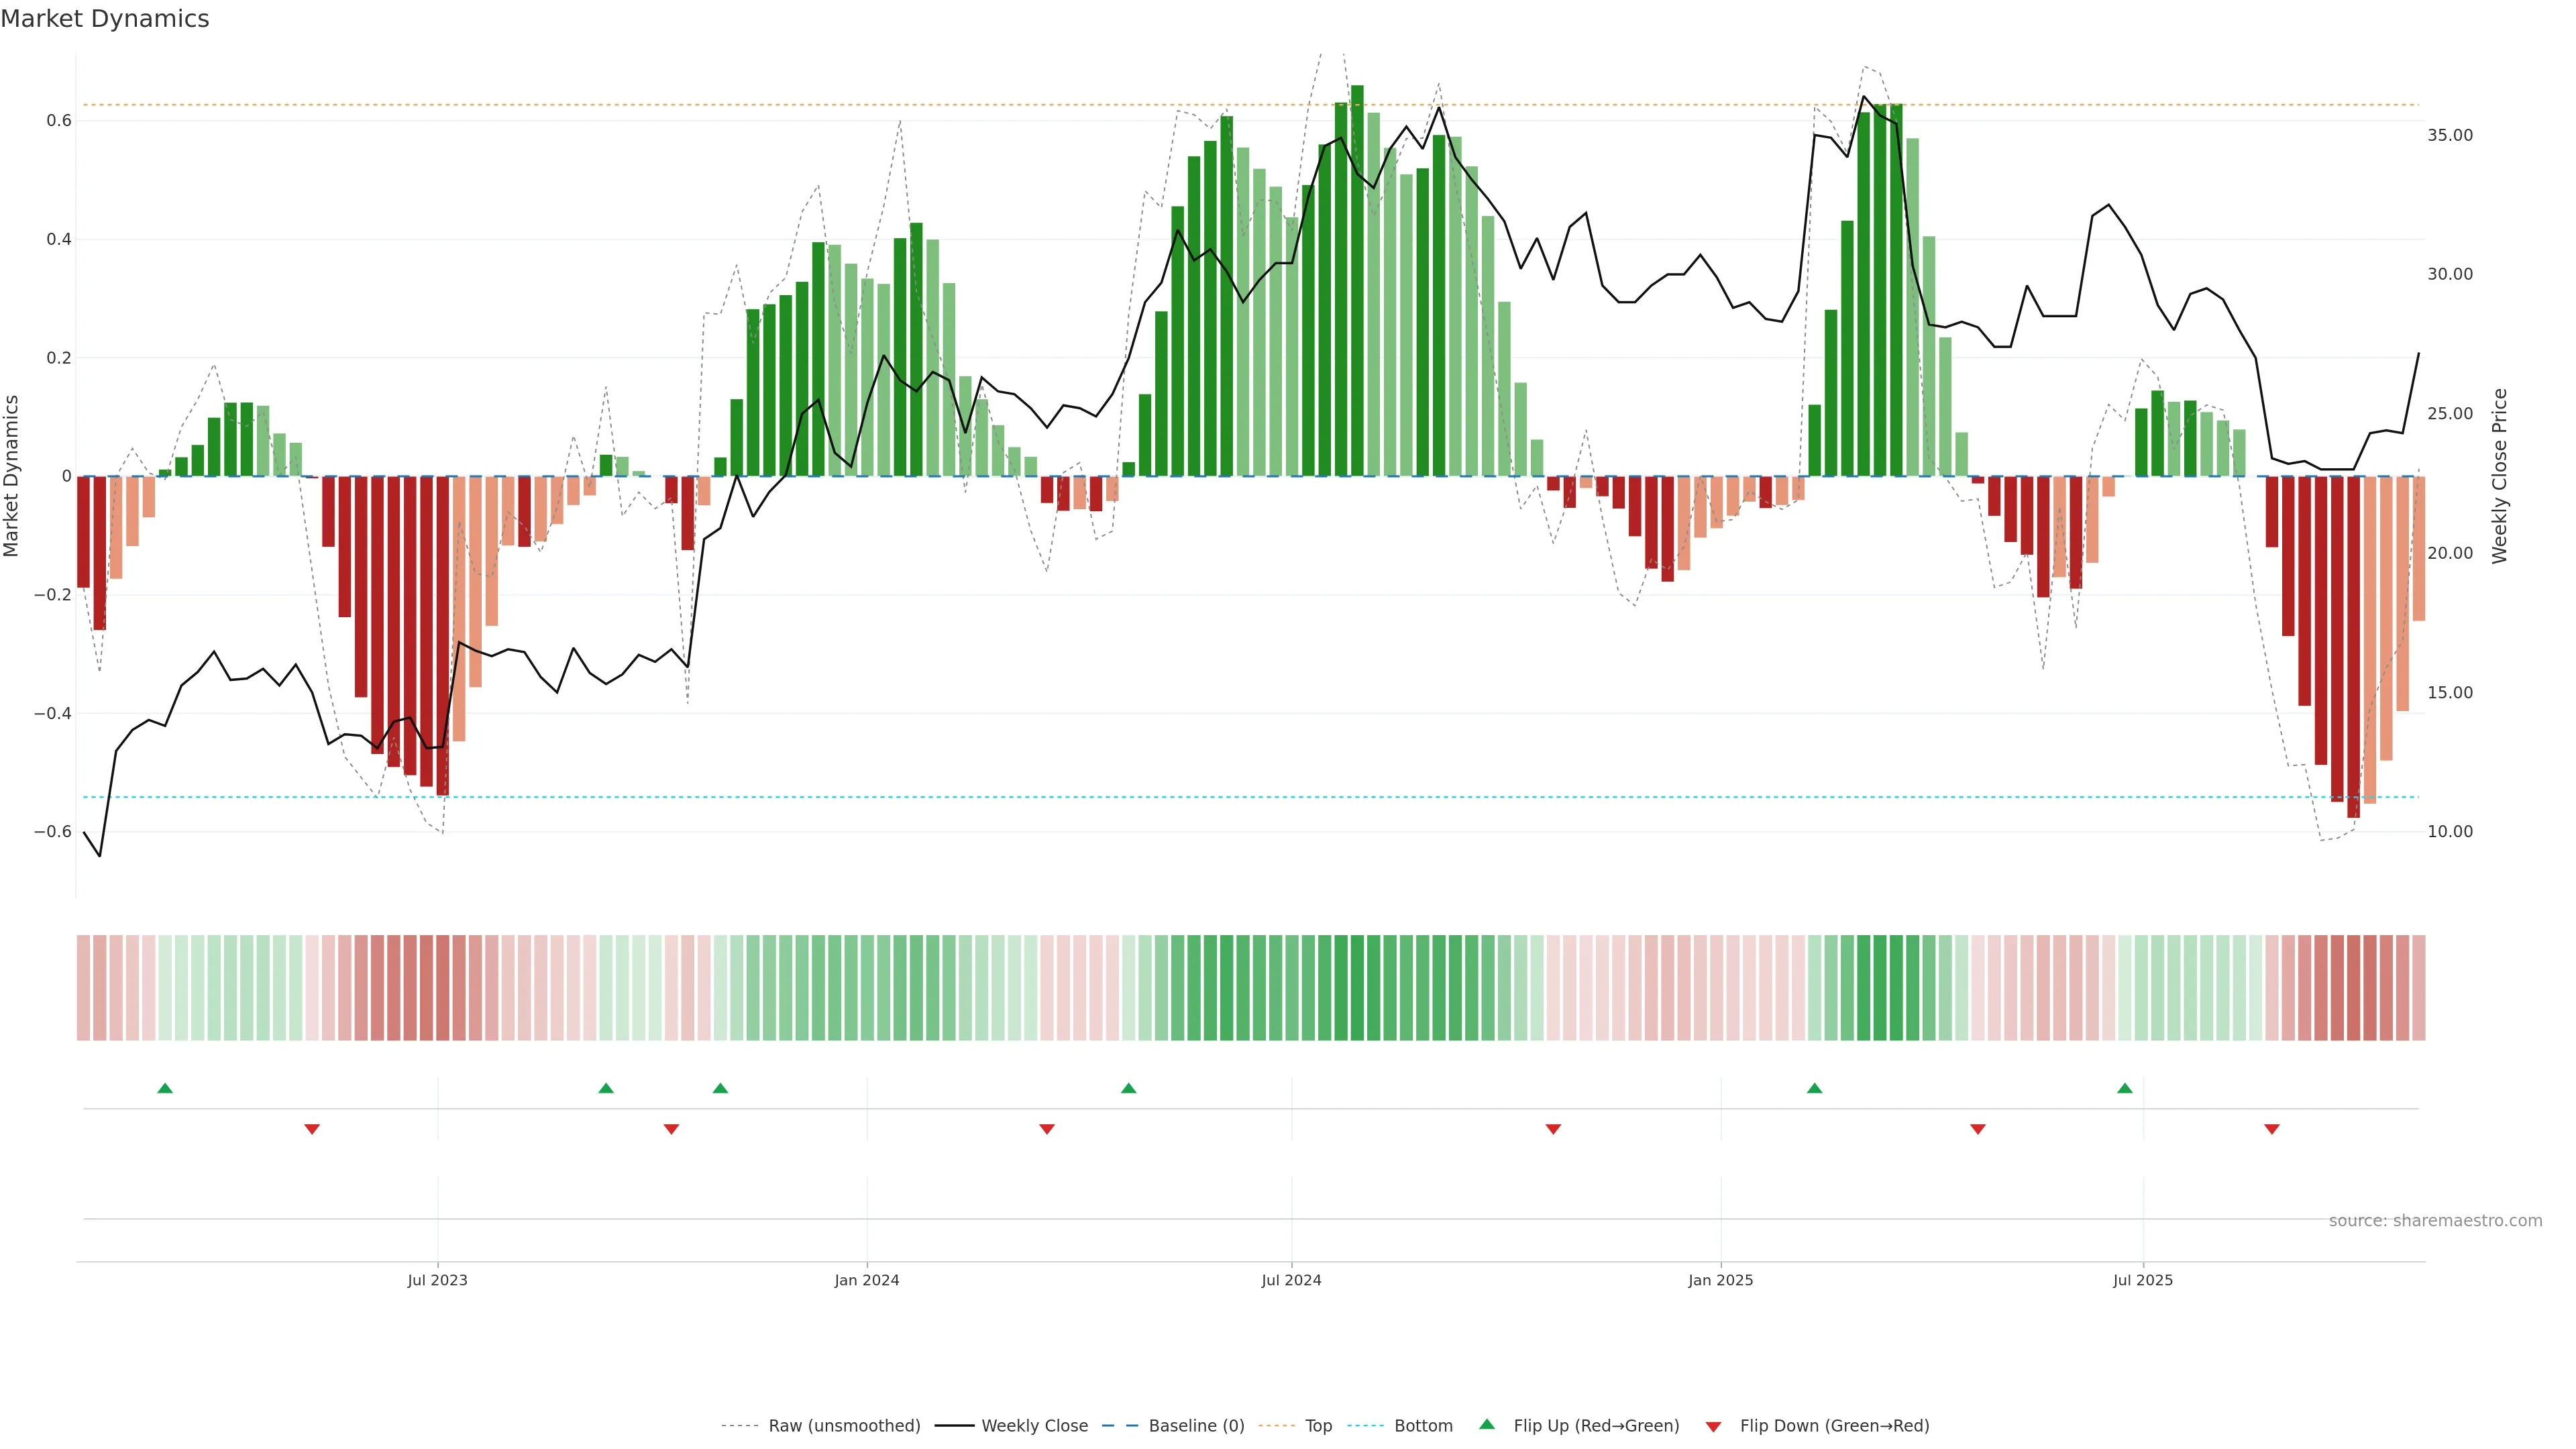Click the Jan 2024 x-axis label

(x=867, y=1280)
